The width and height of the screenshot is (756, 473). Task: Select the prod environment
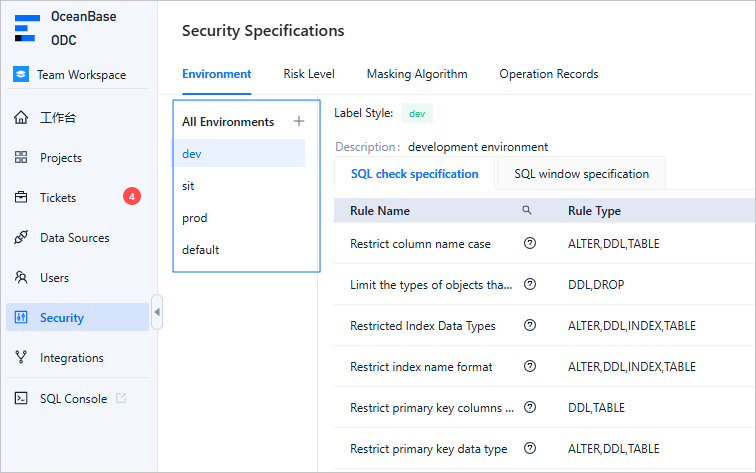pyautogui.click(x=195, y=218)
